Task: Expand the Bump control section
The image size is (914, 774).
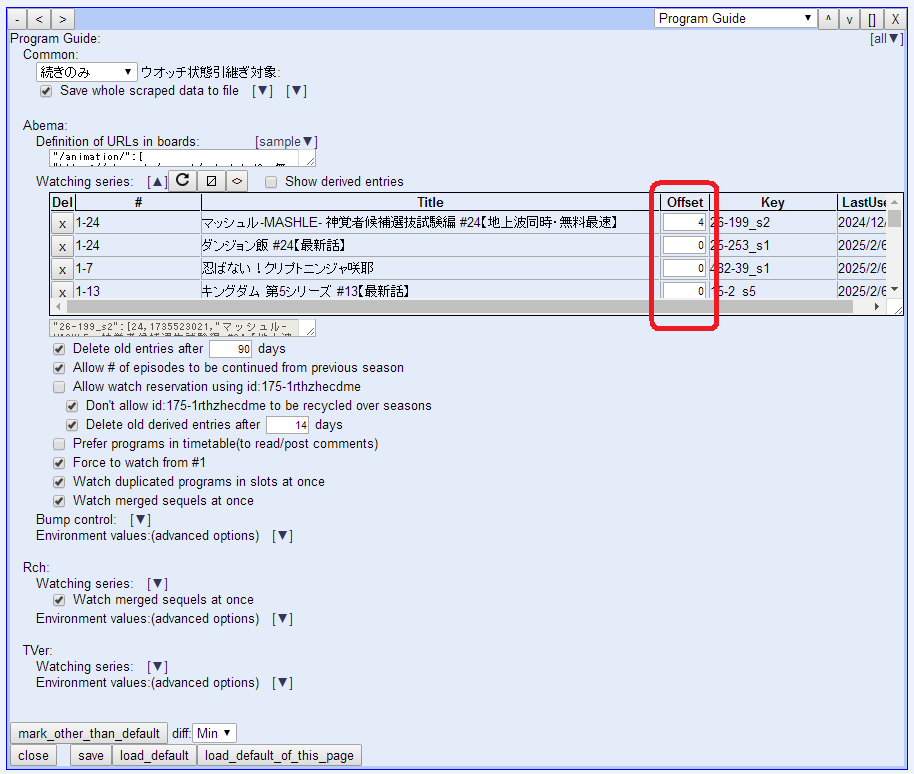Action: pyautogui.click(x=140, y=519)
